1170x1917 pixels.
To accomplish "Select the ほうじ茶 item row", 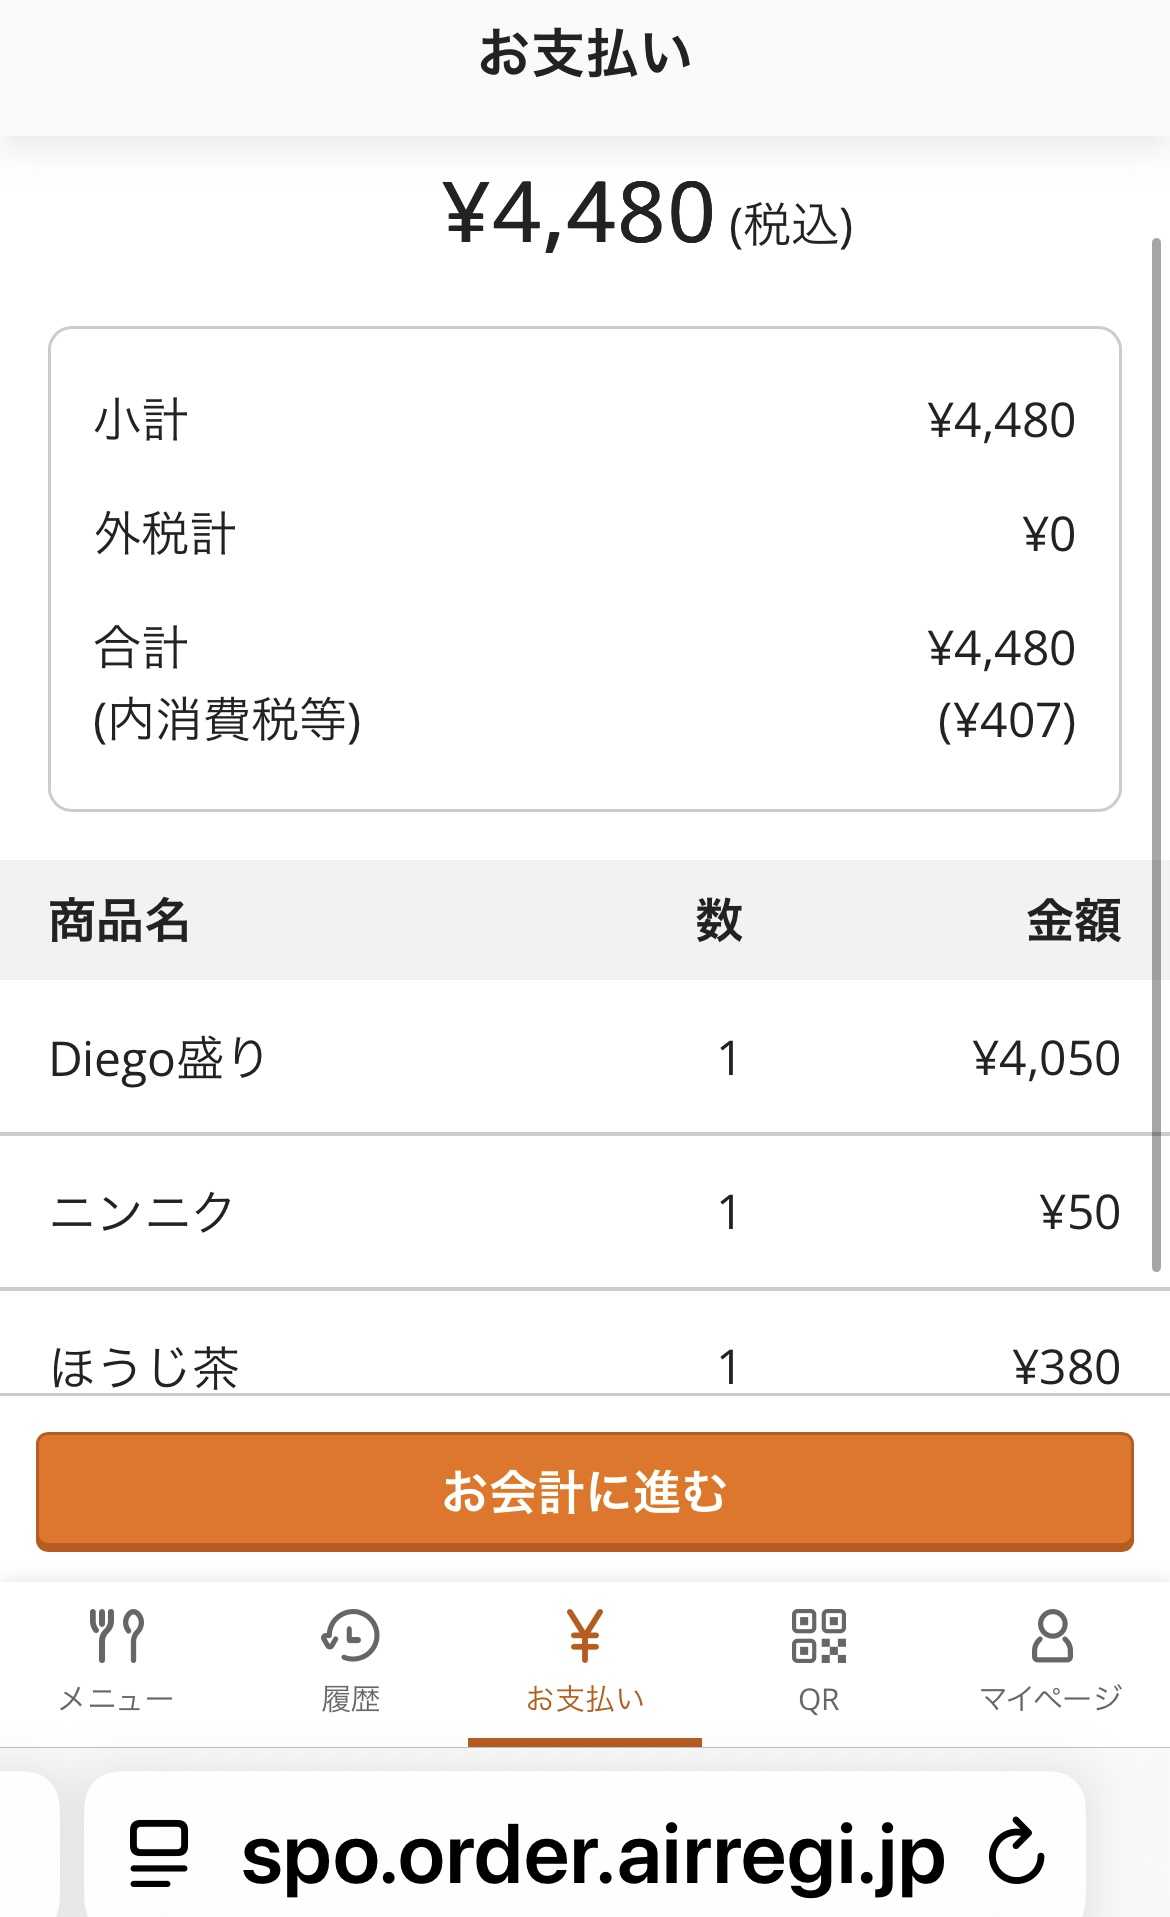I will pyautogui.click(x=585, y=1364).
